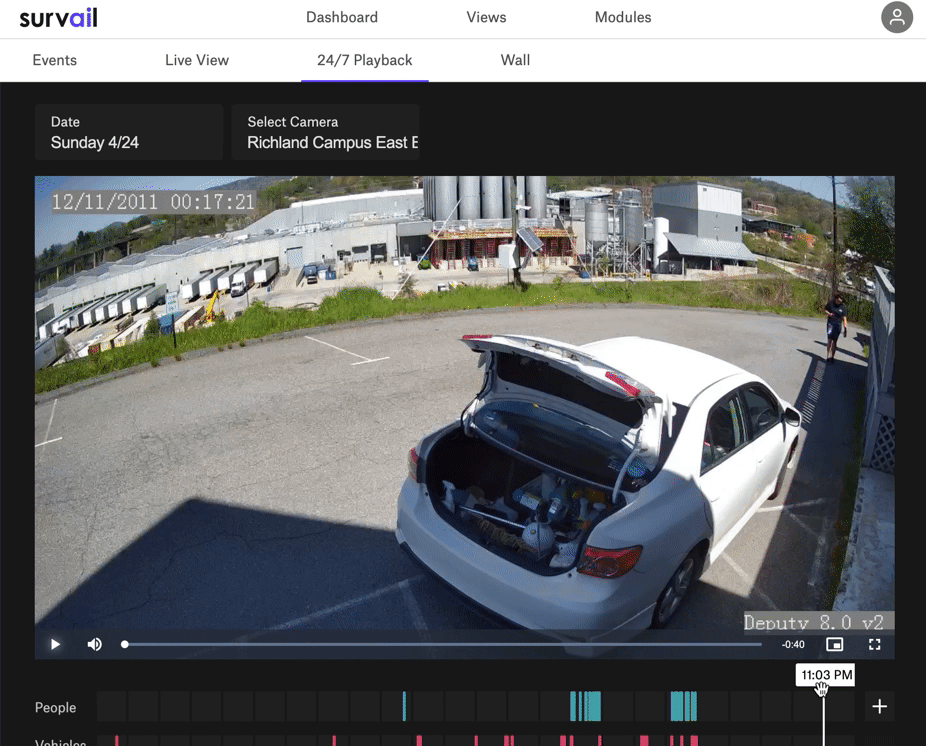
Task: Open the Views menu
Action: coord(486,18)
